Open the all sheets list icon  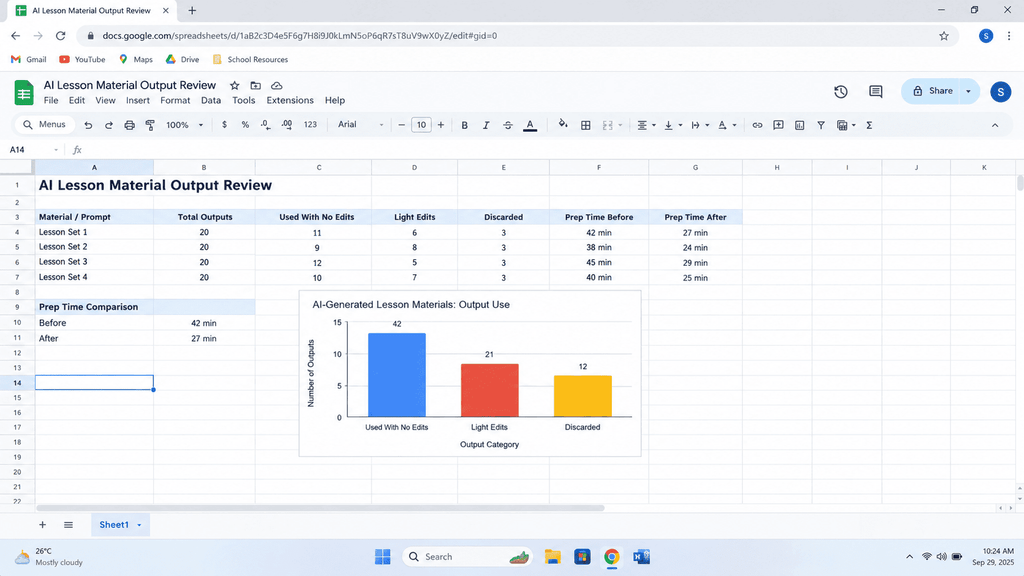(x=68, y=525)
